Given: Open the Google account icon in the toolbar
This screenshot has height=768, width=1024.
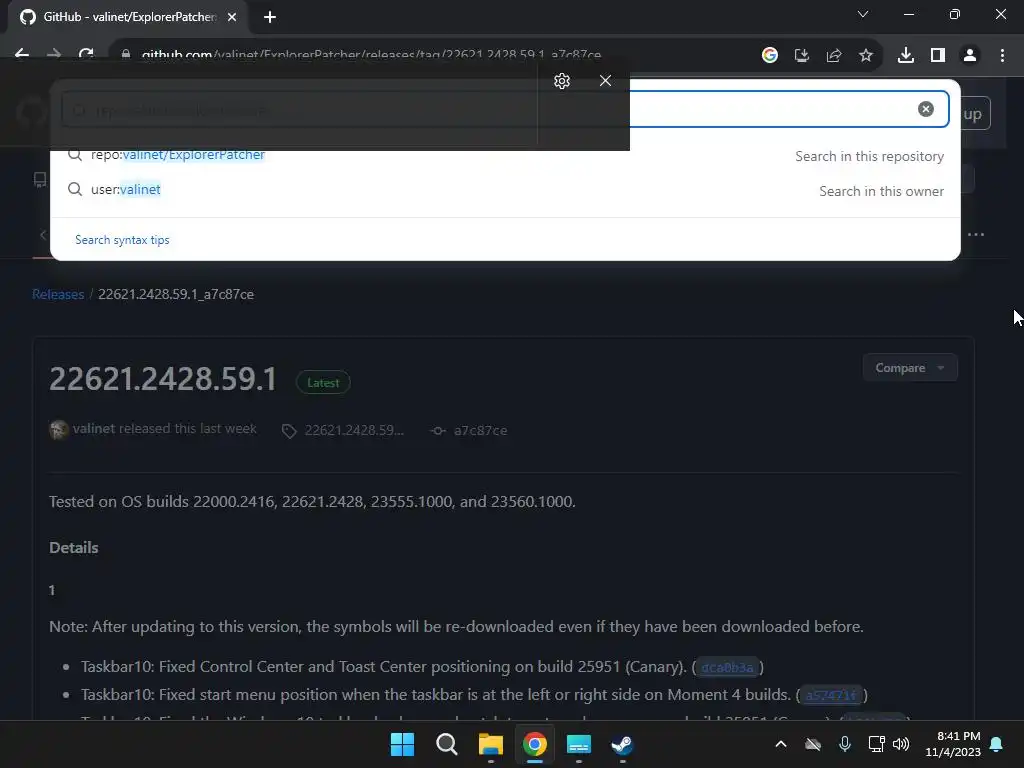Looking at the screenshot, I should point(769,56).
